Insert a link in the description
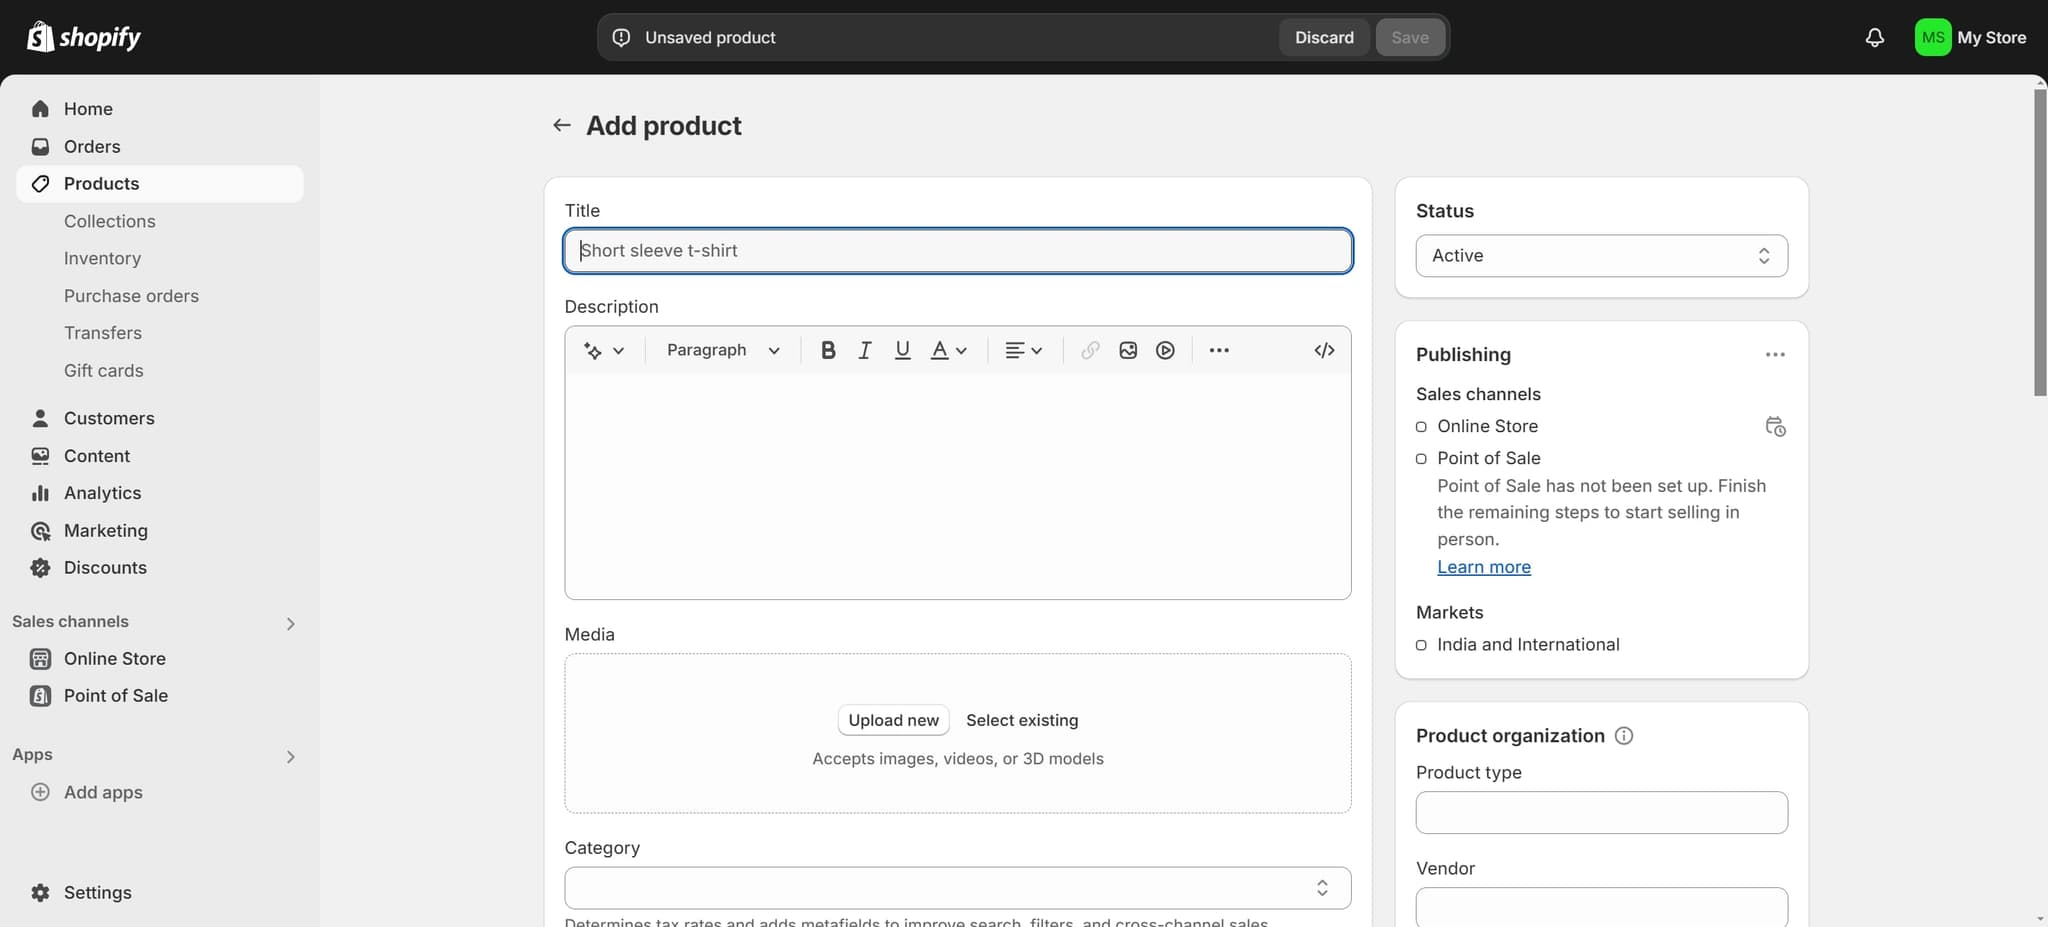The image size is (2048, 927). point(1089,350)
